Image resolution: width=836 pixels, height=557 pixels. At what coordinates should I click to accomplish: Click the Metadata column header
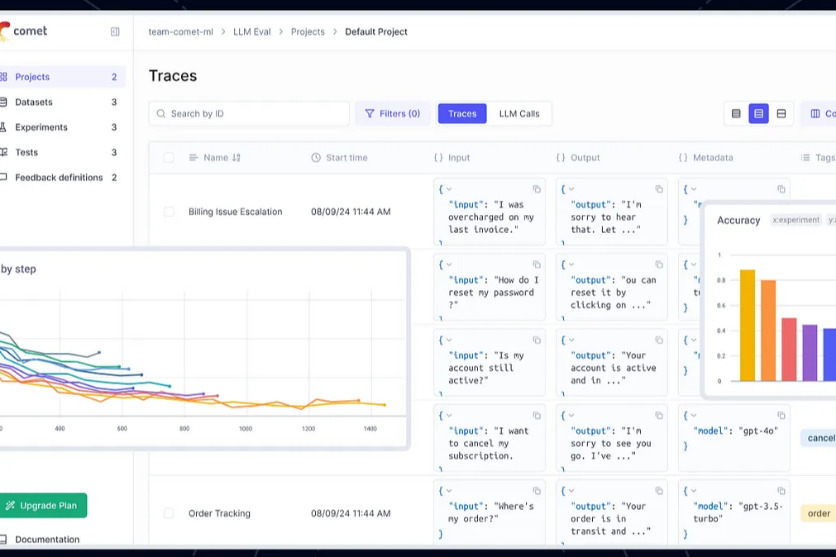click(x=706, y=157)
